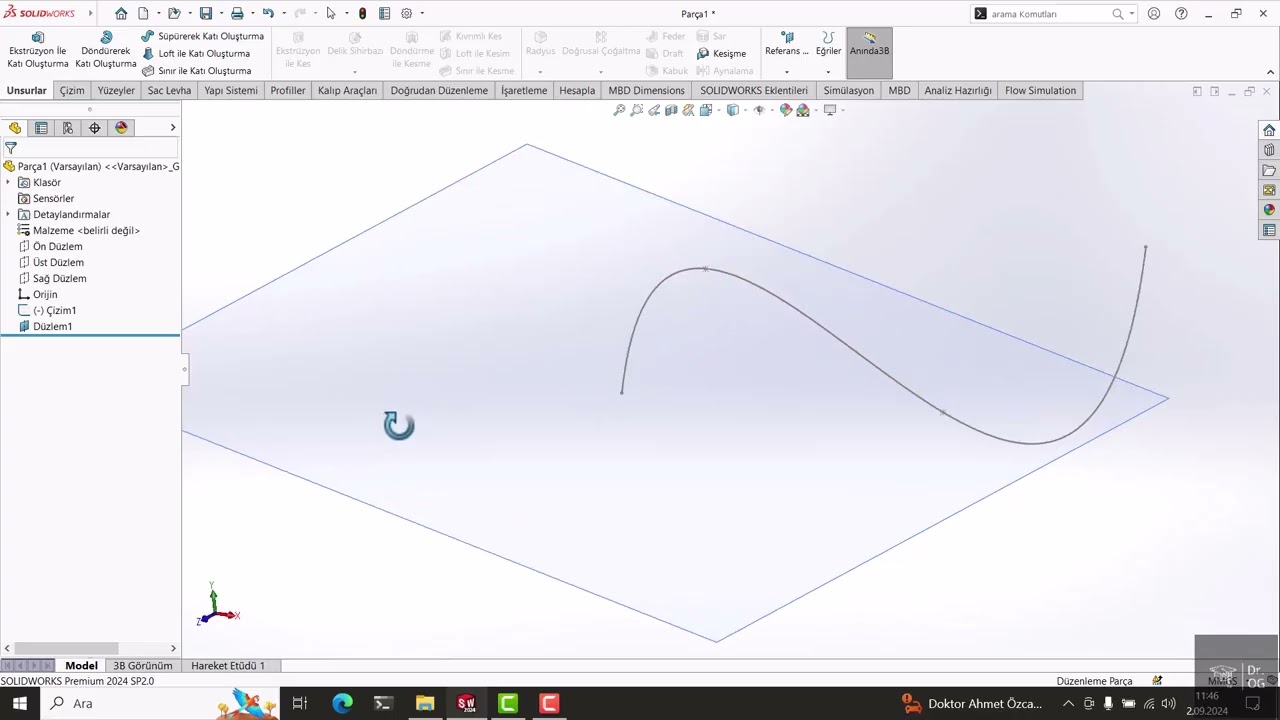The height and width of the screenshot is (720, 1280).
Task: Open the Appearances colored ball in task pane
Action: point(1269,210)
